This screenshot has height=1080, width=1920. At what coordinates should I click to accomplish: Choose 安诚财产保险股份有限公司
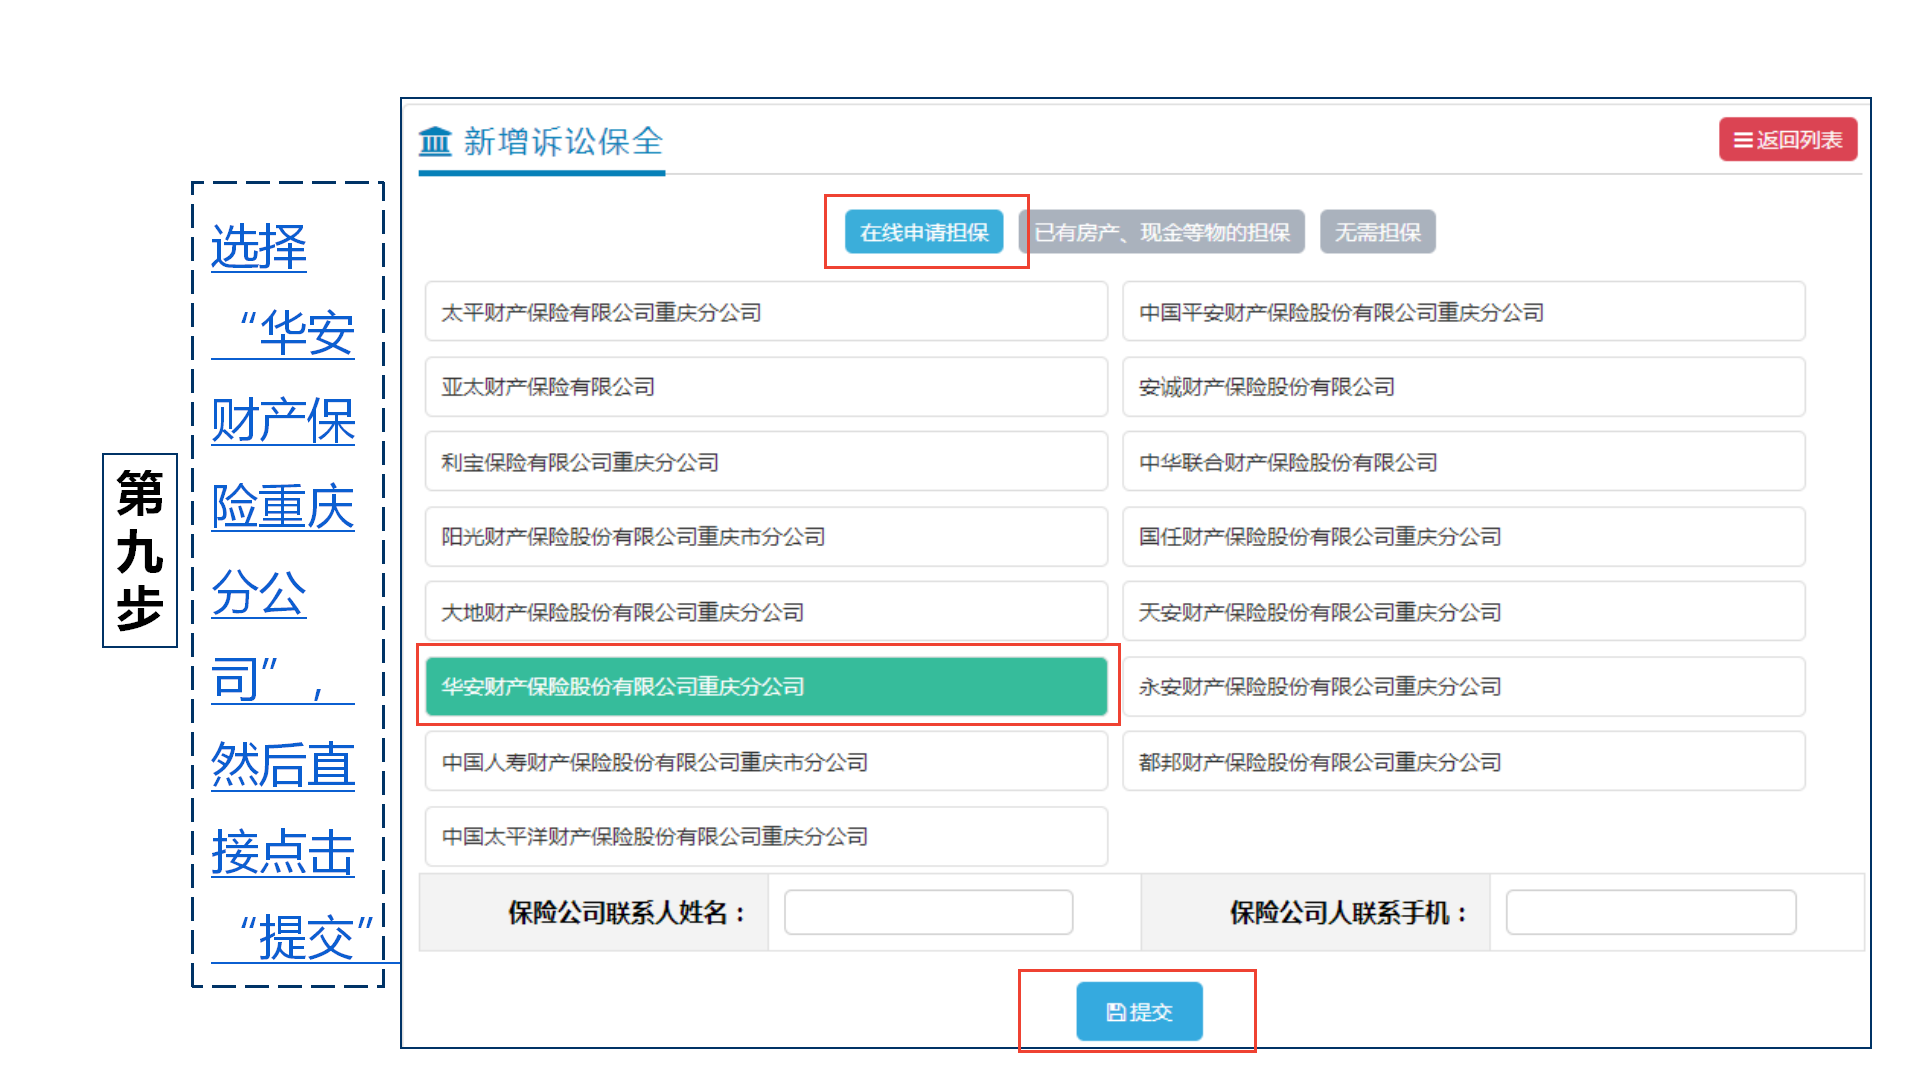[x=1463, y=387]
